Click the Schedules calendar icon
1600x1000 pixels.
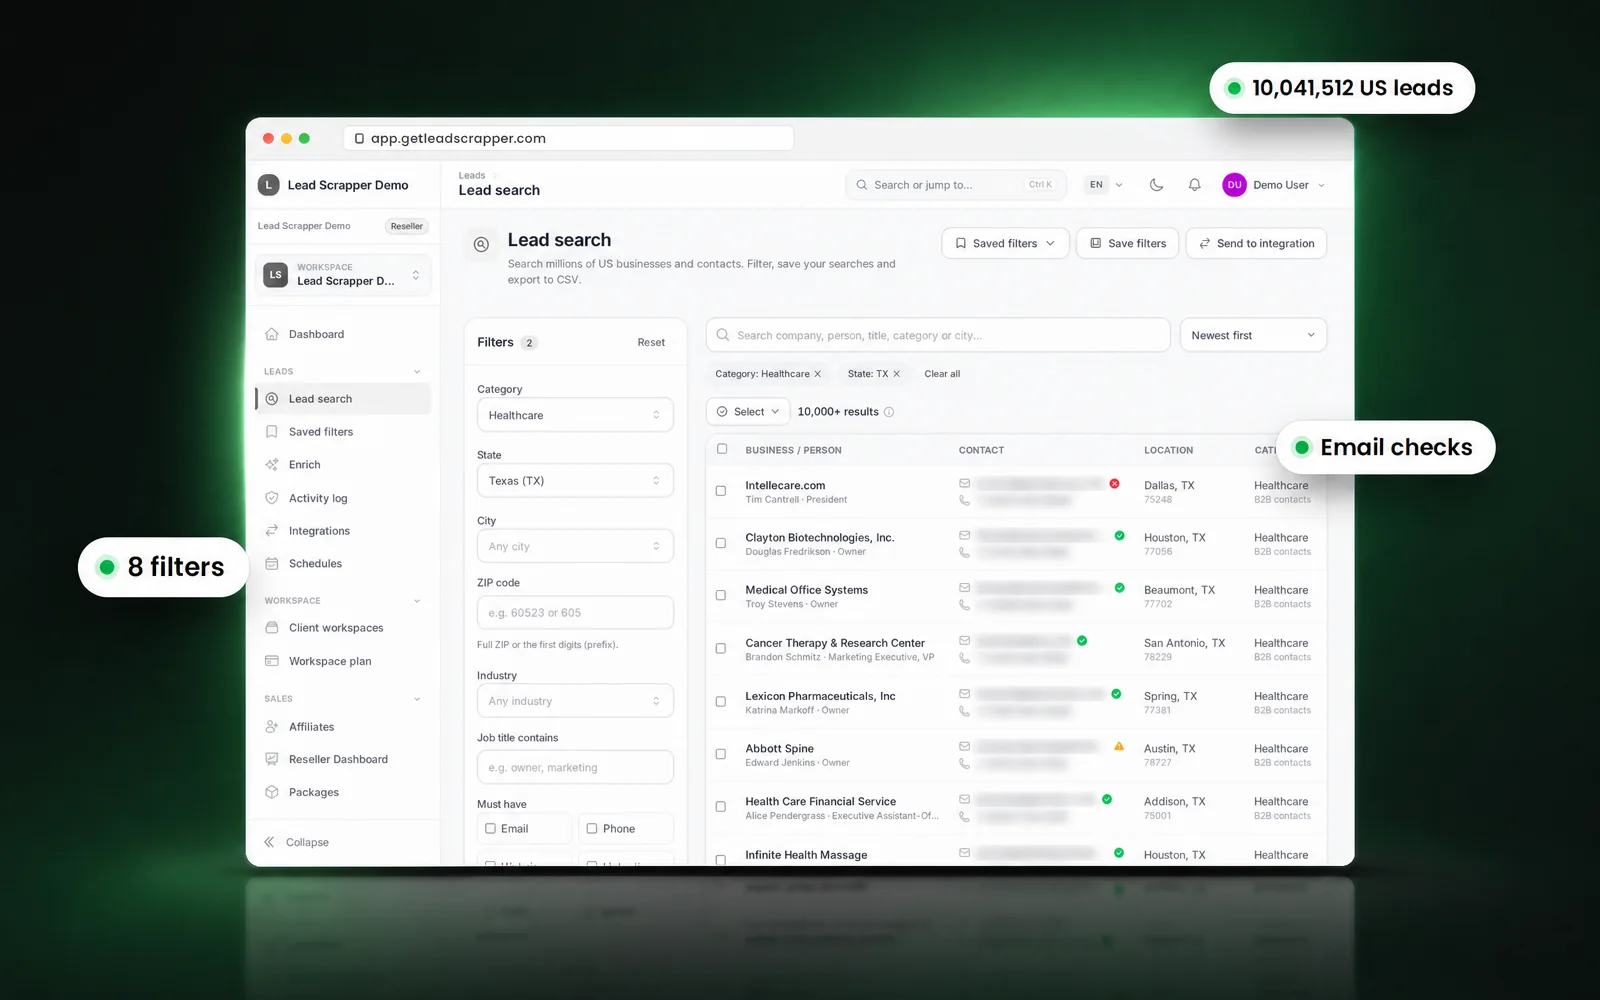pos(271,564)
